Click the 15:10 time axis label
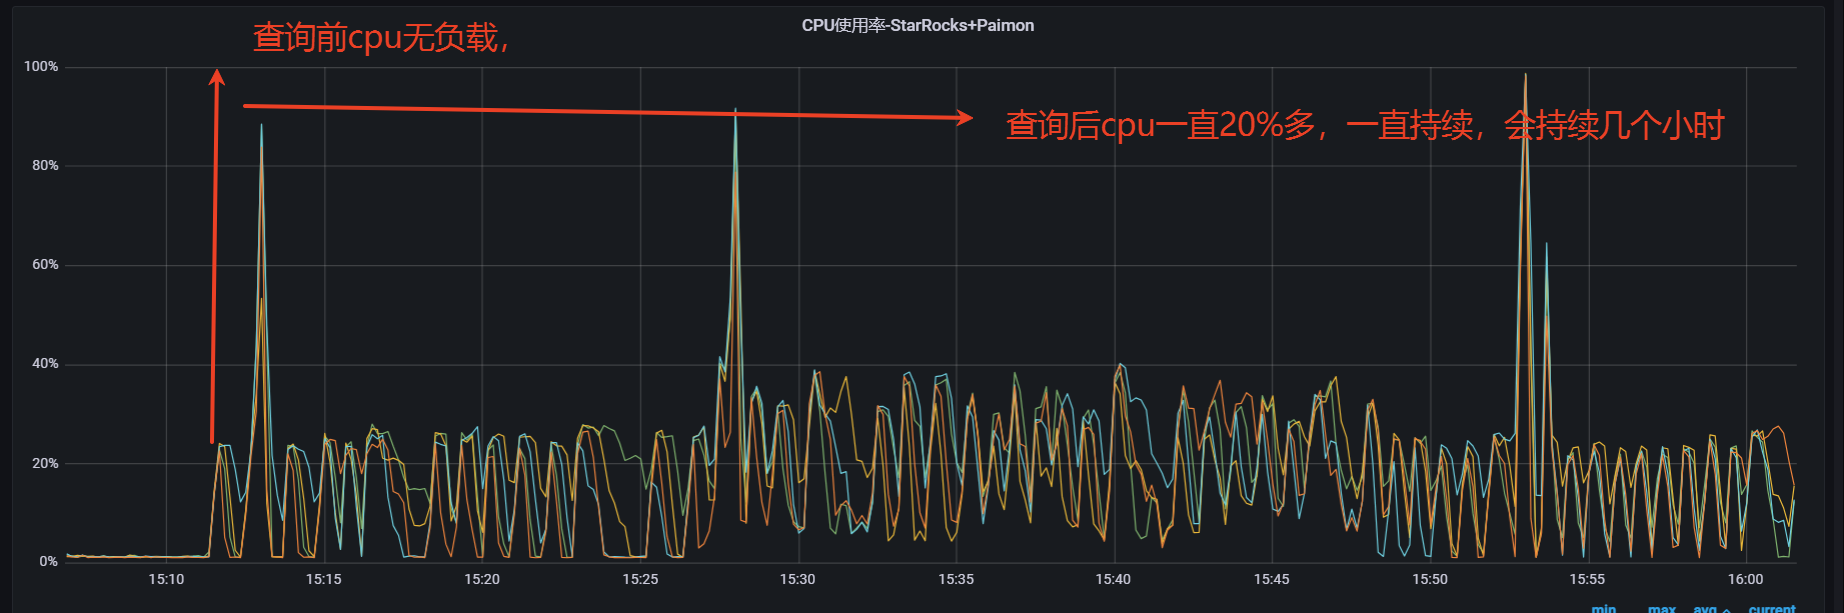Screen dimensions: 1844x613 point(166,579)
